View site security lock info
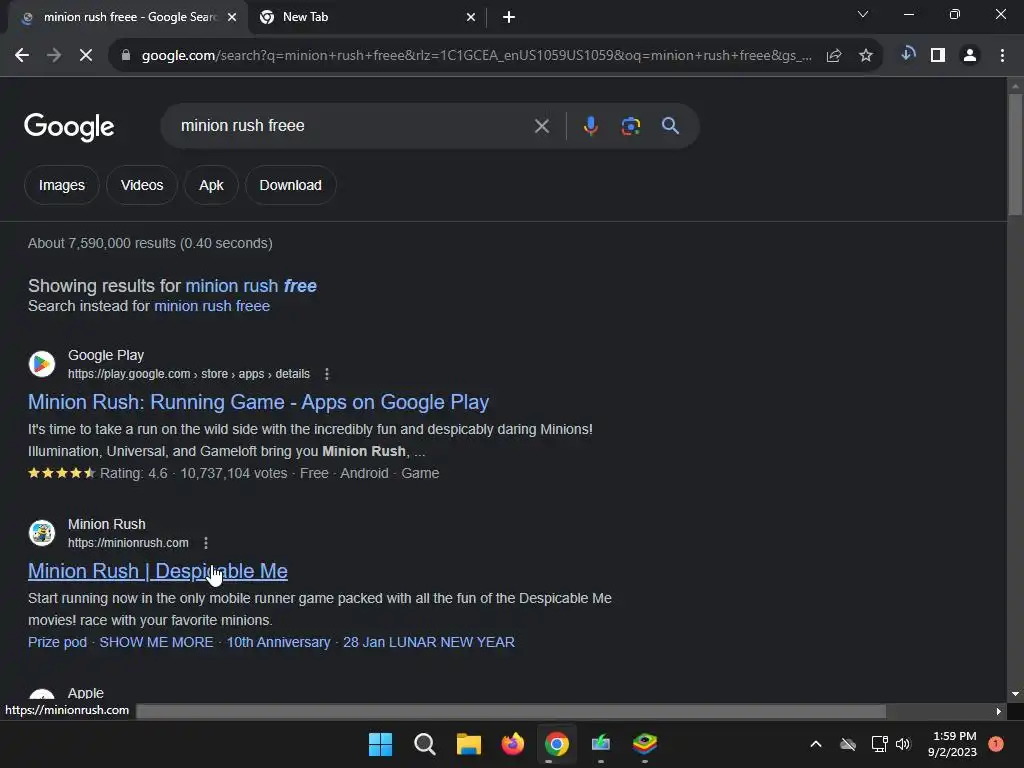The image size is (1024, 768). [126, 56]
